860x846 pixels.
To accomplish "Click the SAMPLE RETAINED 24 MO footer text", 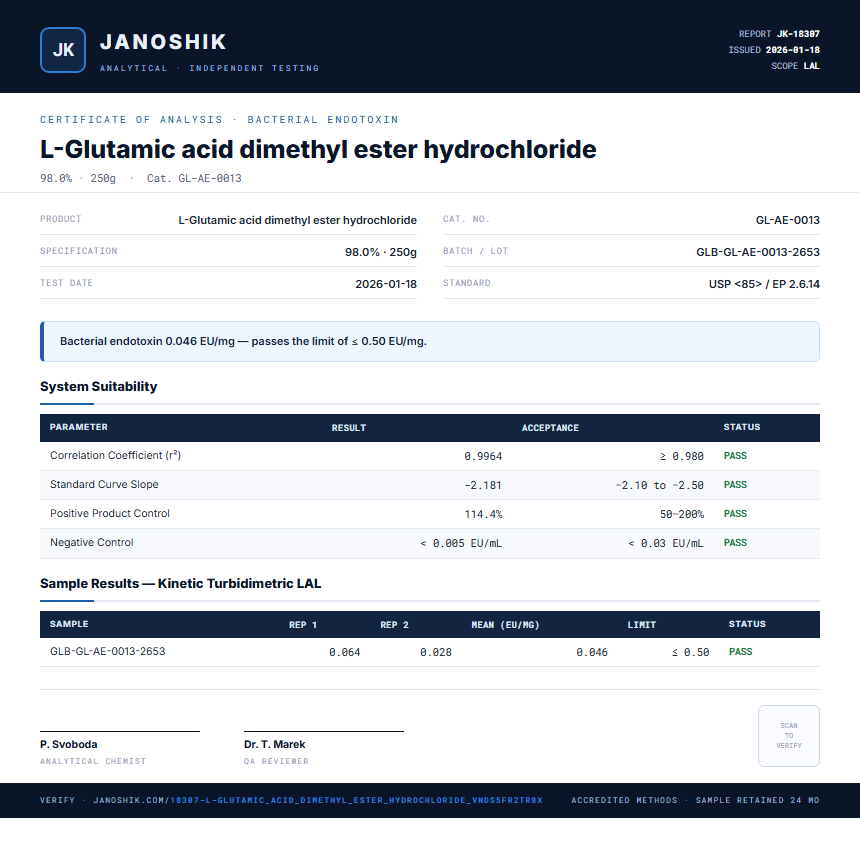I will click(x=757, y=800).
